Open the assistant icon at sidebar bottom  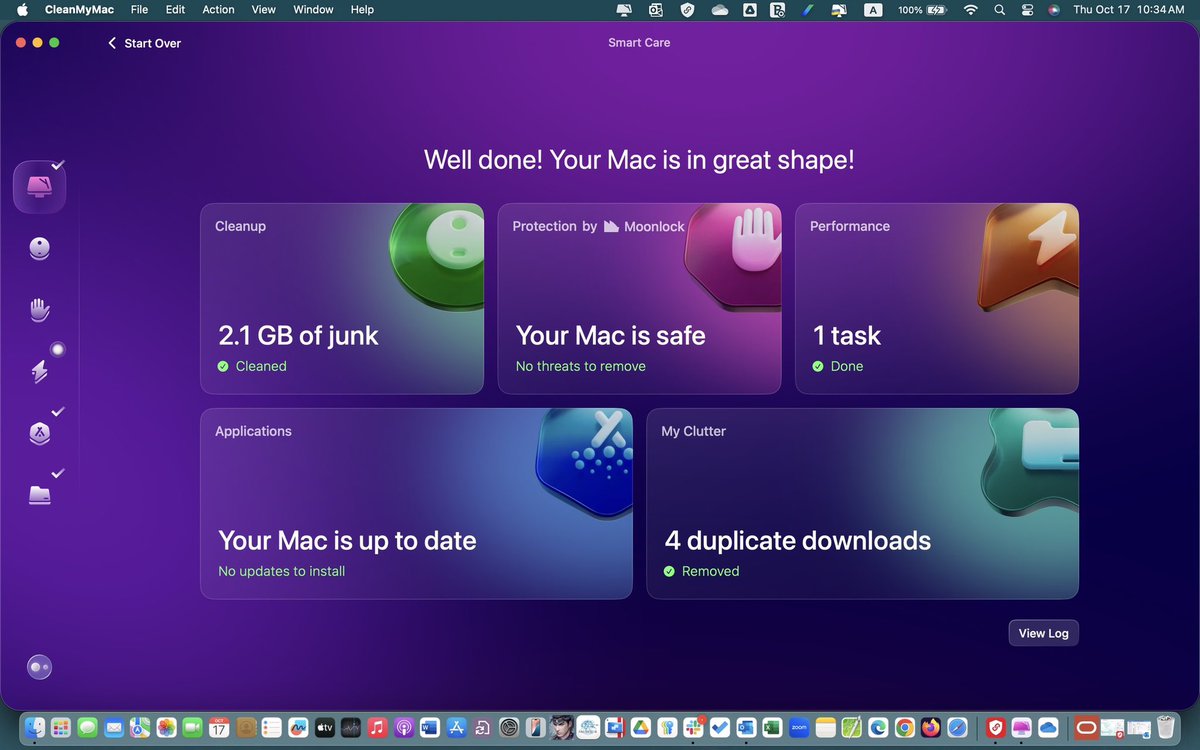pyautogui.click(x=39, y=667)
